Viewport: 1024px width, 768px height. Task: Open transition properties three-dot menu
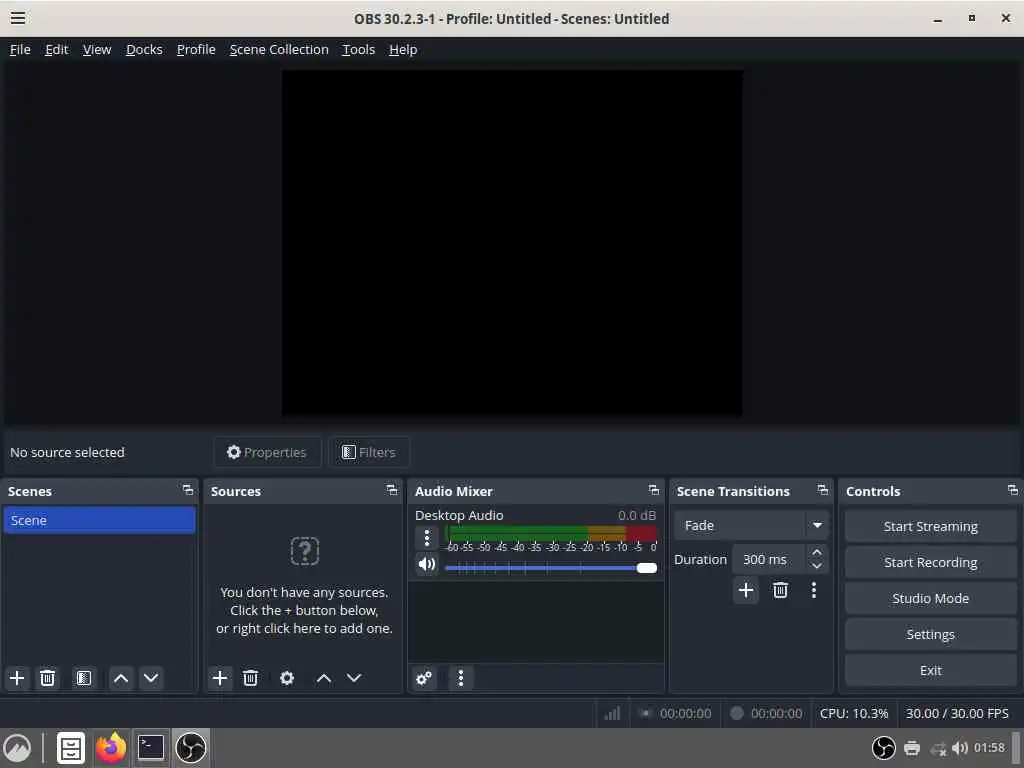click(x=814, y=590)
